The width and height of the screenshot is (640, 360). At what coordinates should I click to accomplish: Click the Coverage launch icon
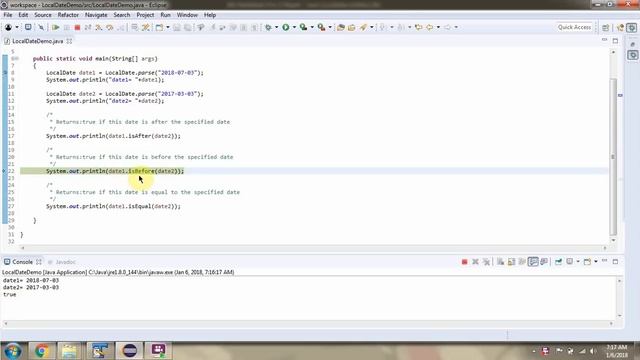pyautogui.click(x=303, y=27)
